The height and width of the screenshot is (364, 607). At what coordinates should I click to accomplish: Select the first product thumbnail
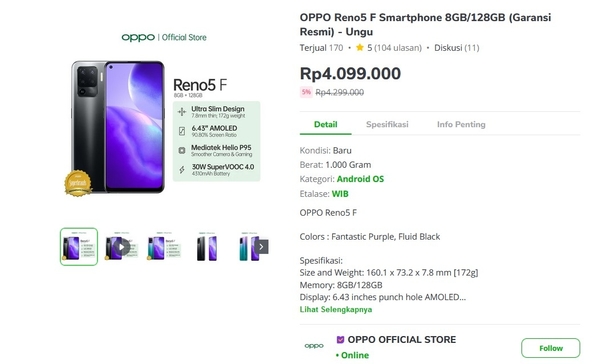79,247
